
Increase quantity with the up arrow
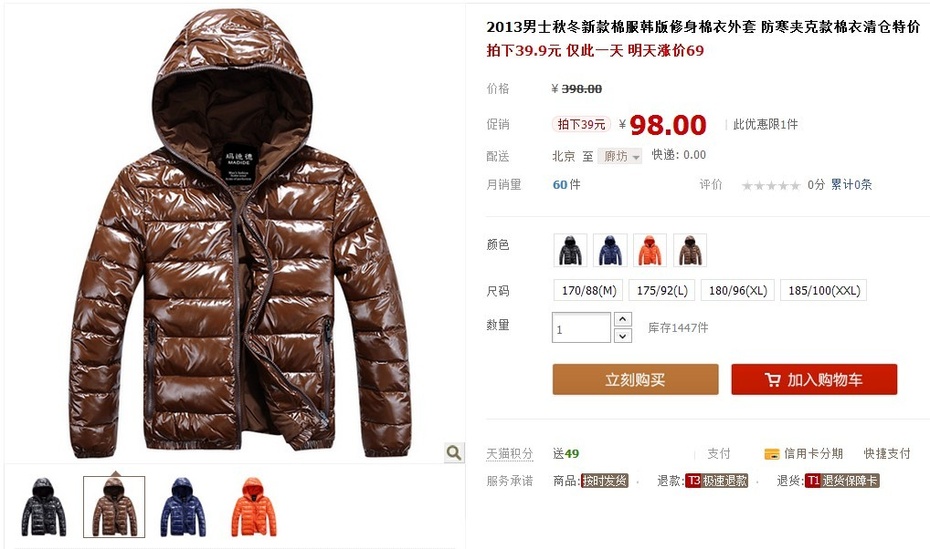tap(622, 320)
